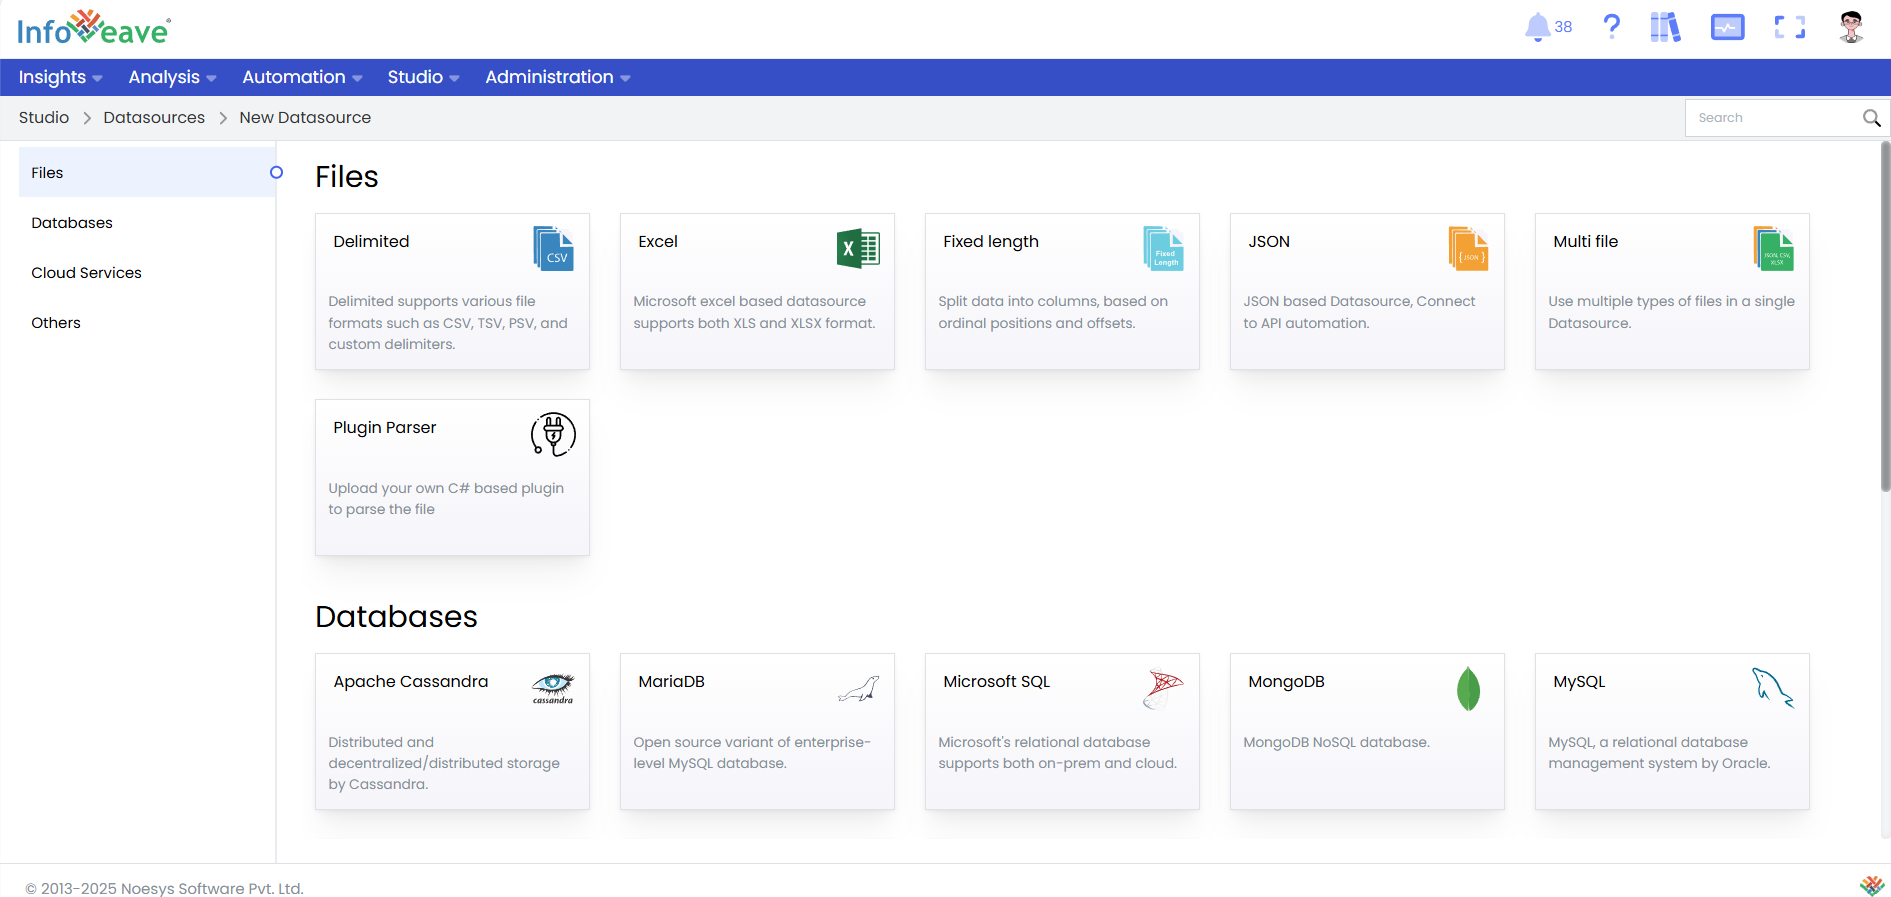Viewport: 1891px width, 897px height.
Task: Click the Files section indicator circle
Action: pos(276,172)
